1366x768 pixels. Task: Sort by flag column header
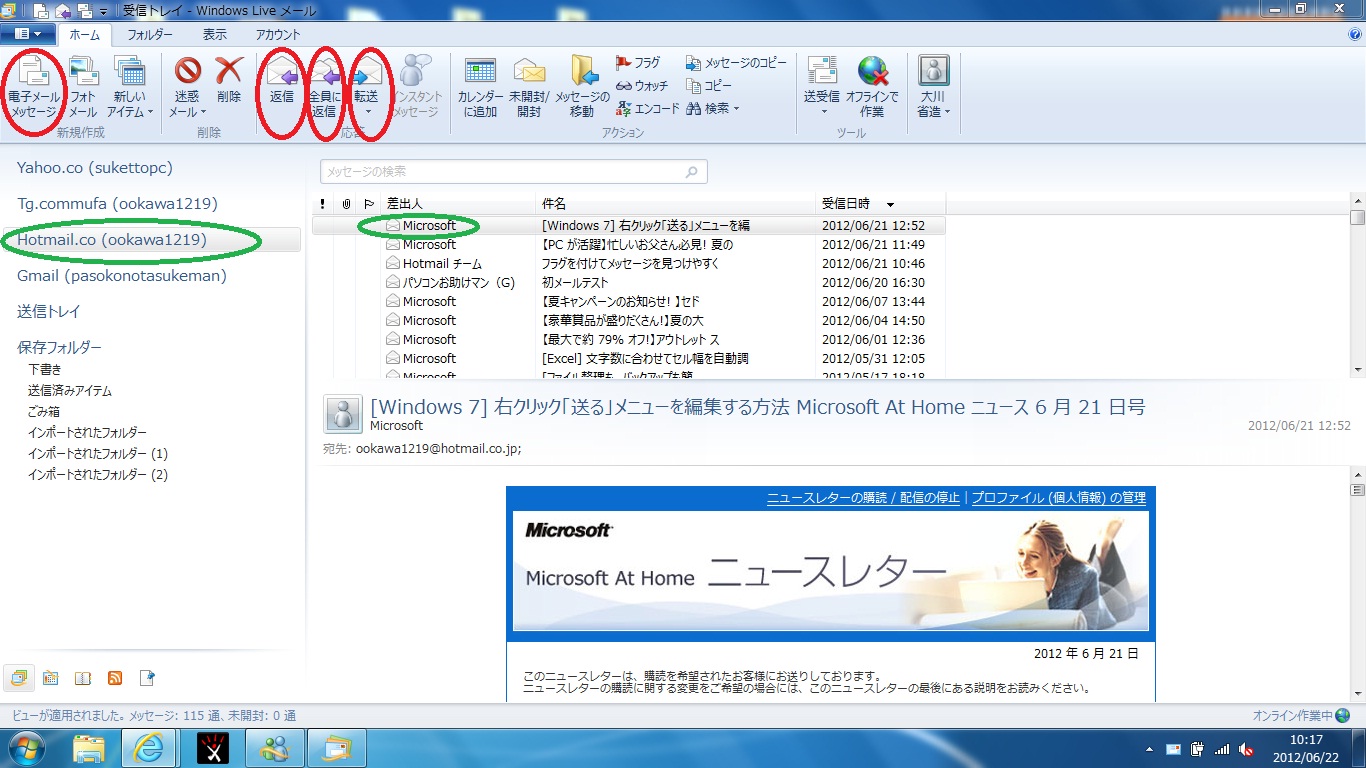(x=369, y=204)
